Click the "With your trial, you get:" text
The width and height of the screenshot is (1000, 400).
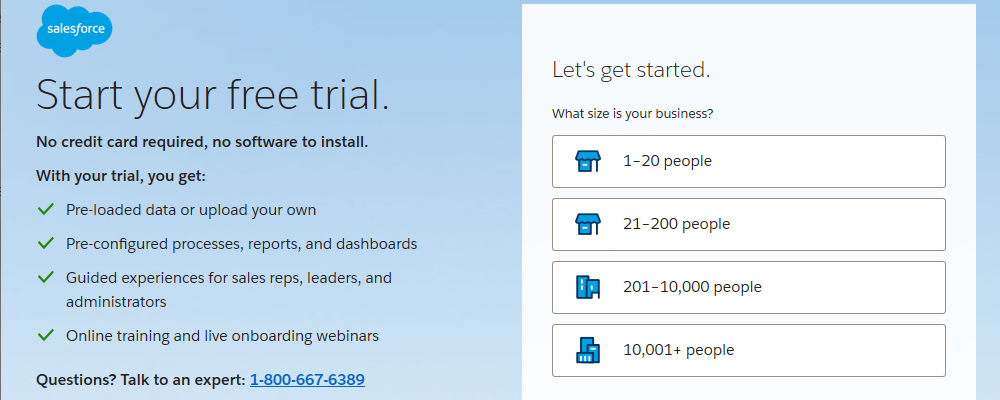click(x=121, y=176)
